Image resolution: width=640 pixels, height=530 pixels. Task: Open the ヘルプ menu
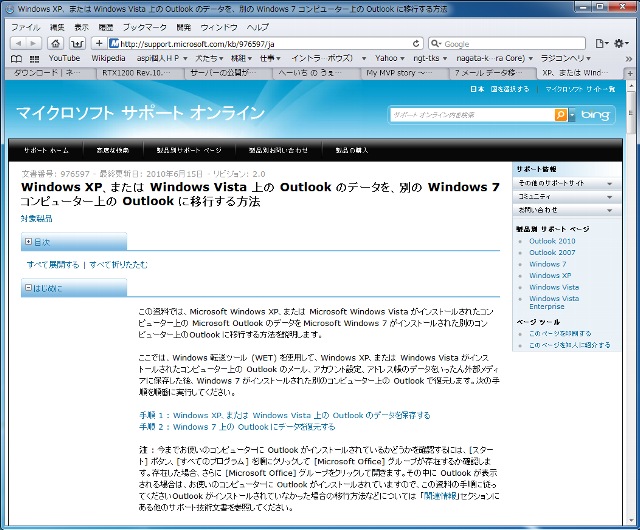(258, 27)
